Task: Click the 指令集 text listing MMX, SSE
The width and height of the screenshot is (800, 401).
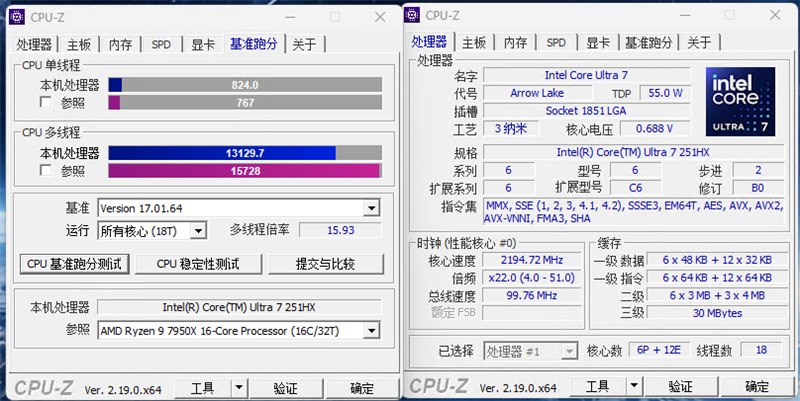Action: 633,212
